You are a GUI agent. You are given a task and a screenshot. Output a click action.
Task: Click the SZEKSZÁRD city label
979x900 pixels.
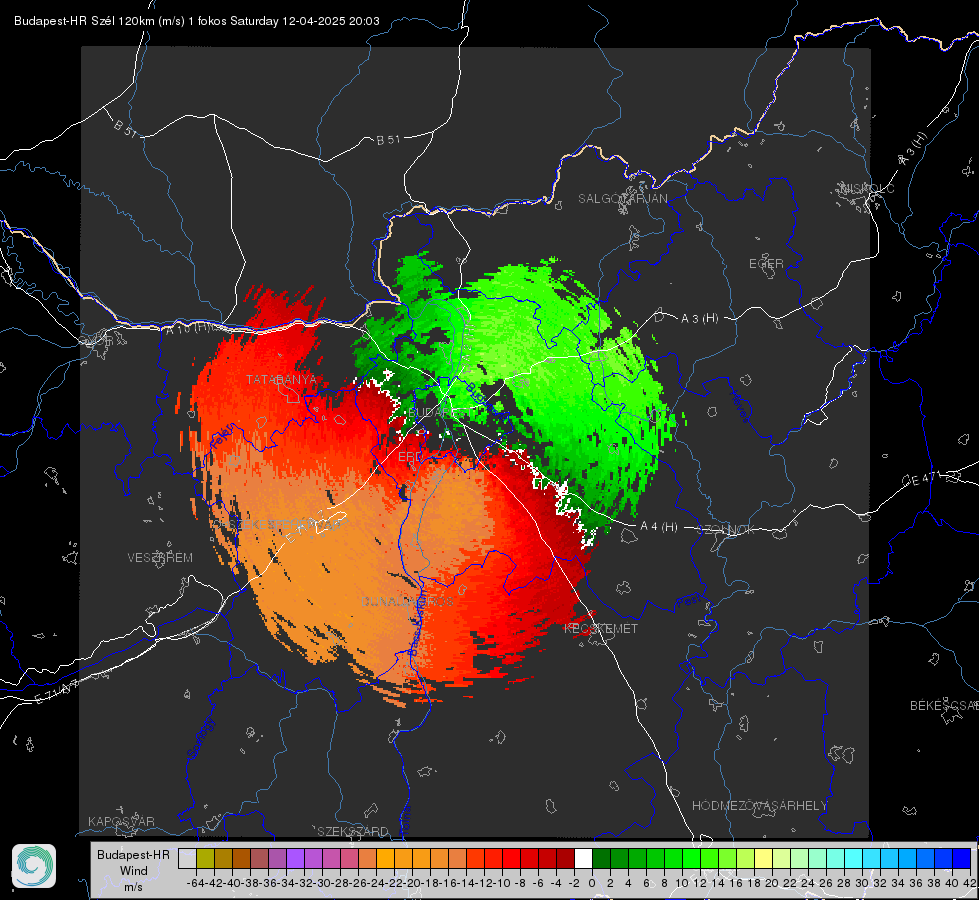tap(353, 831)
